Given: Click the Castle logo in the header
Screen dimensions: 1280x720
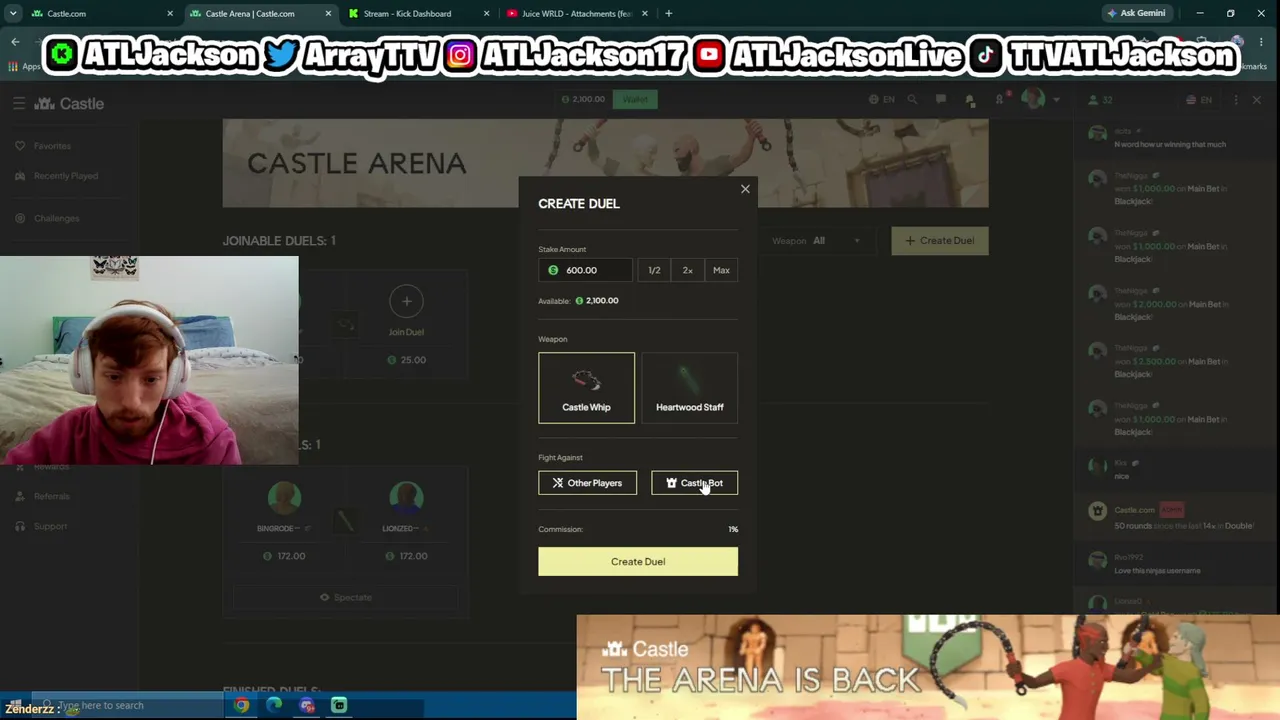Looking at the screenshot, I should click(69, 103).
